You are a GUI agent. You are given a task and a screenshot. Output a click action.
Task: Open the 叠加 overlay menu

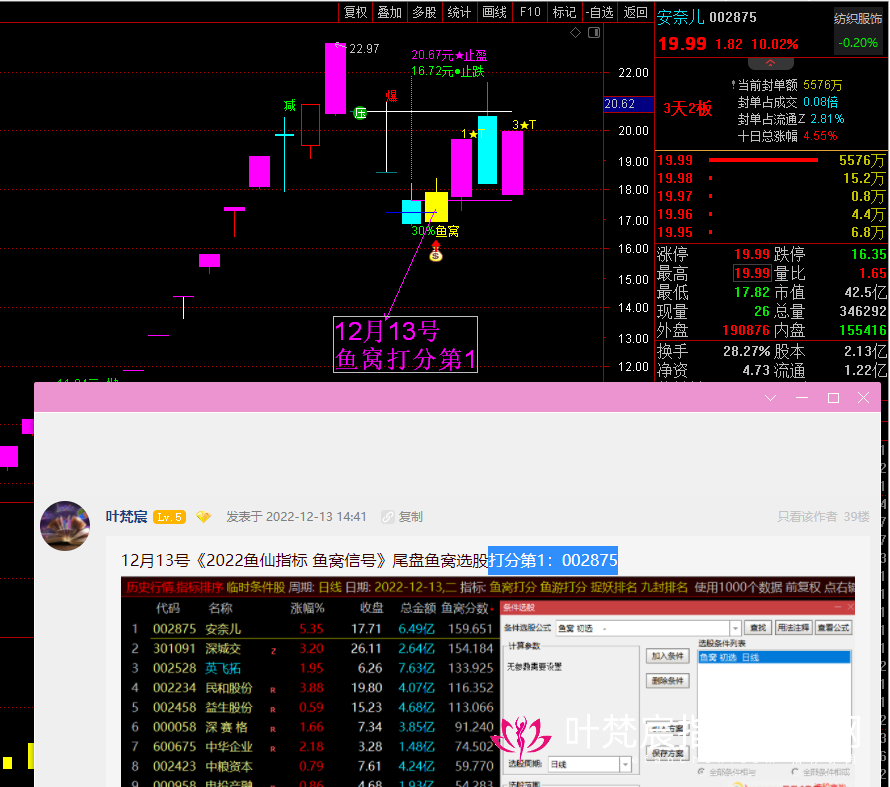(x=389, y=12)
